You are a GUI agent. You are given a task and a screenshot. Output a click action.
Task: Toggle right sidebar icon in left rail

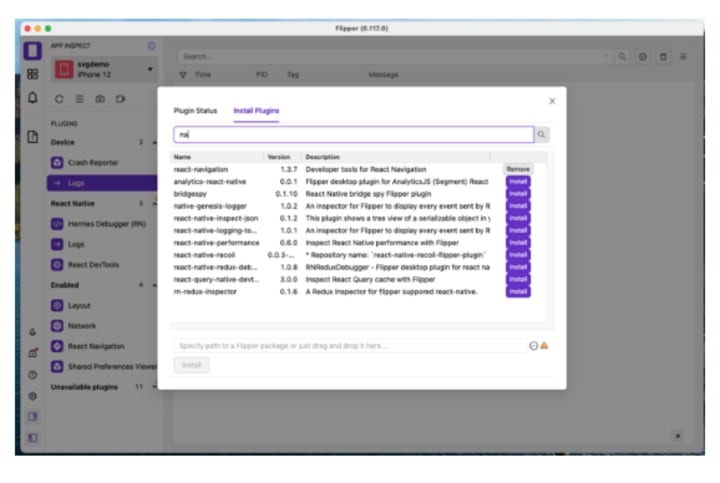tap(33, 416)
